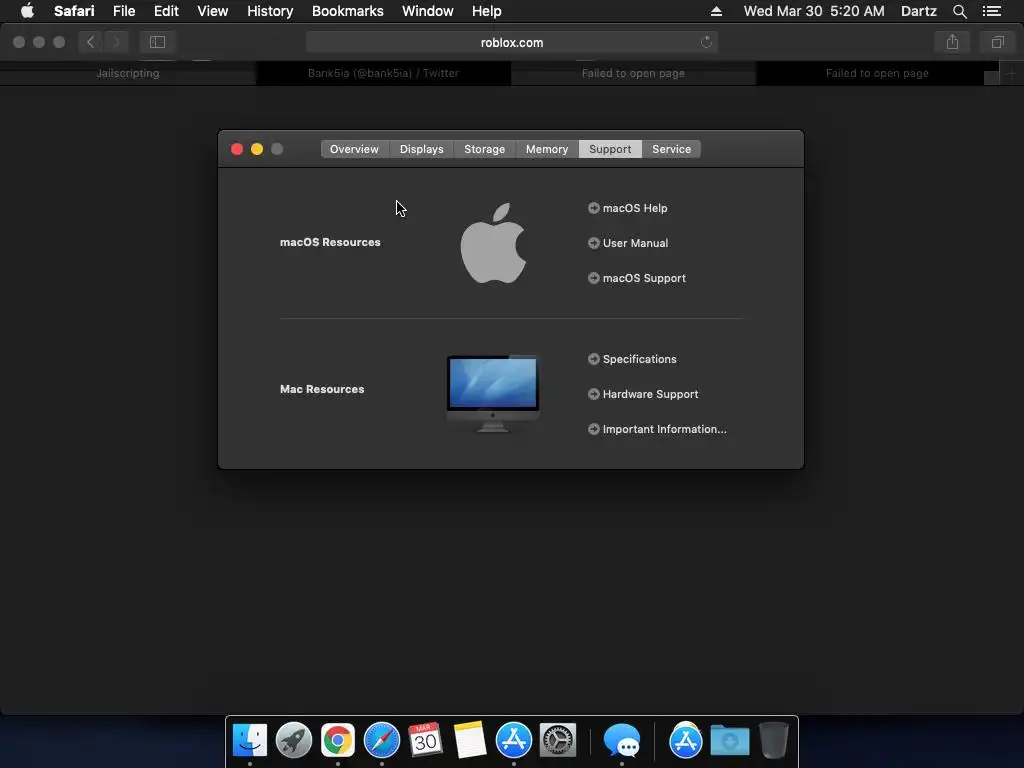This screenshot has width=1024, height=768.
Task: Open Launchpad from the Dock
Action: pyautogui.click(x=294, y=740)
